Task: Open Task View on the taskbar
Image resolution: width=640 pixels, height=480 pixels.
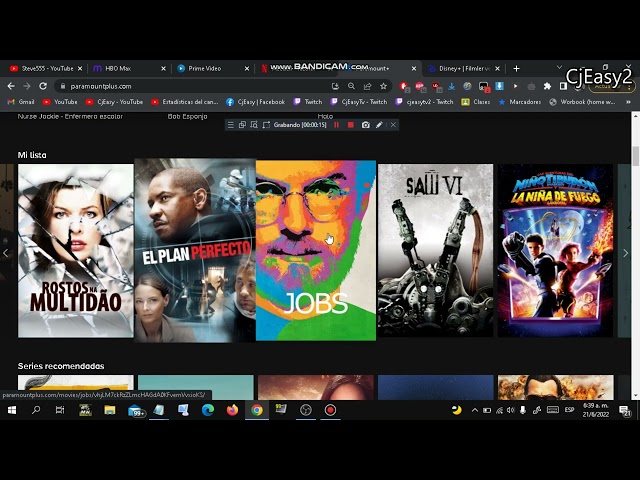Action: pos(60,410)
